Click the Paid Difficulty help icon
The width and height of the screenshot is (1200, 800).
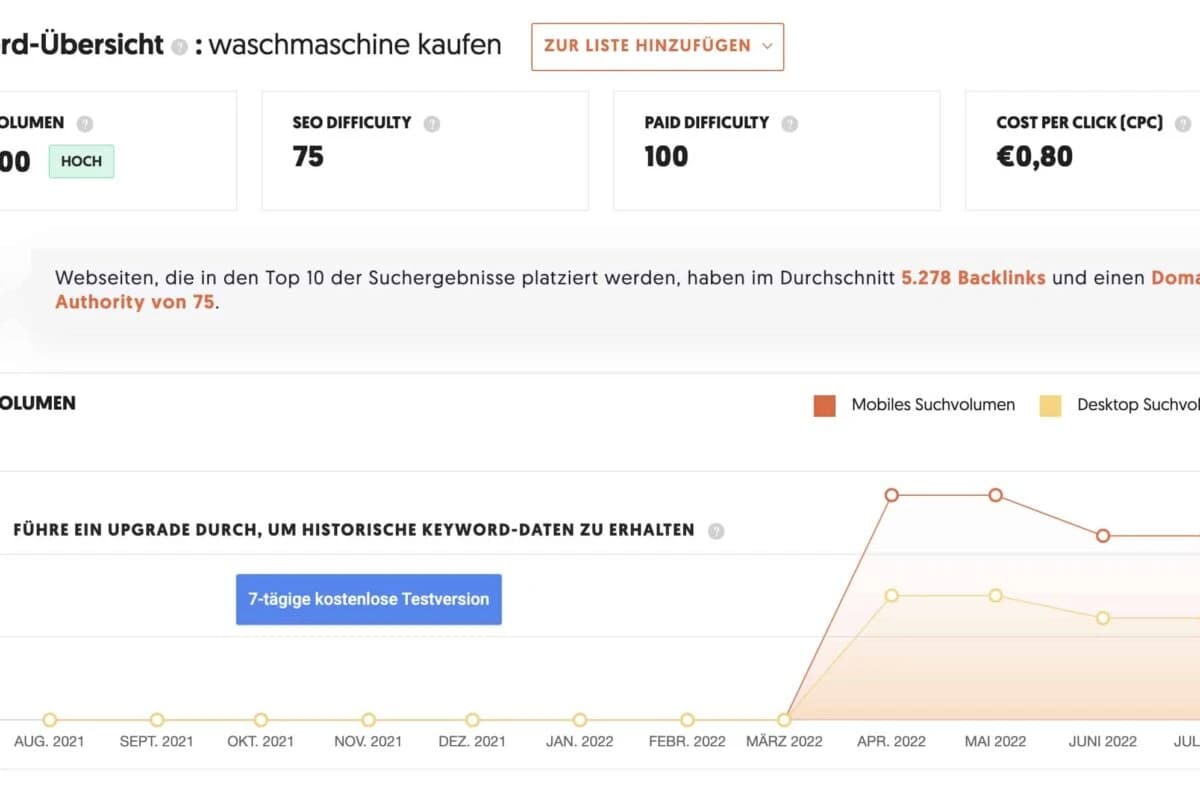790,122
